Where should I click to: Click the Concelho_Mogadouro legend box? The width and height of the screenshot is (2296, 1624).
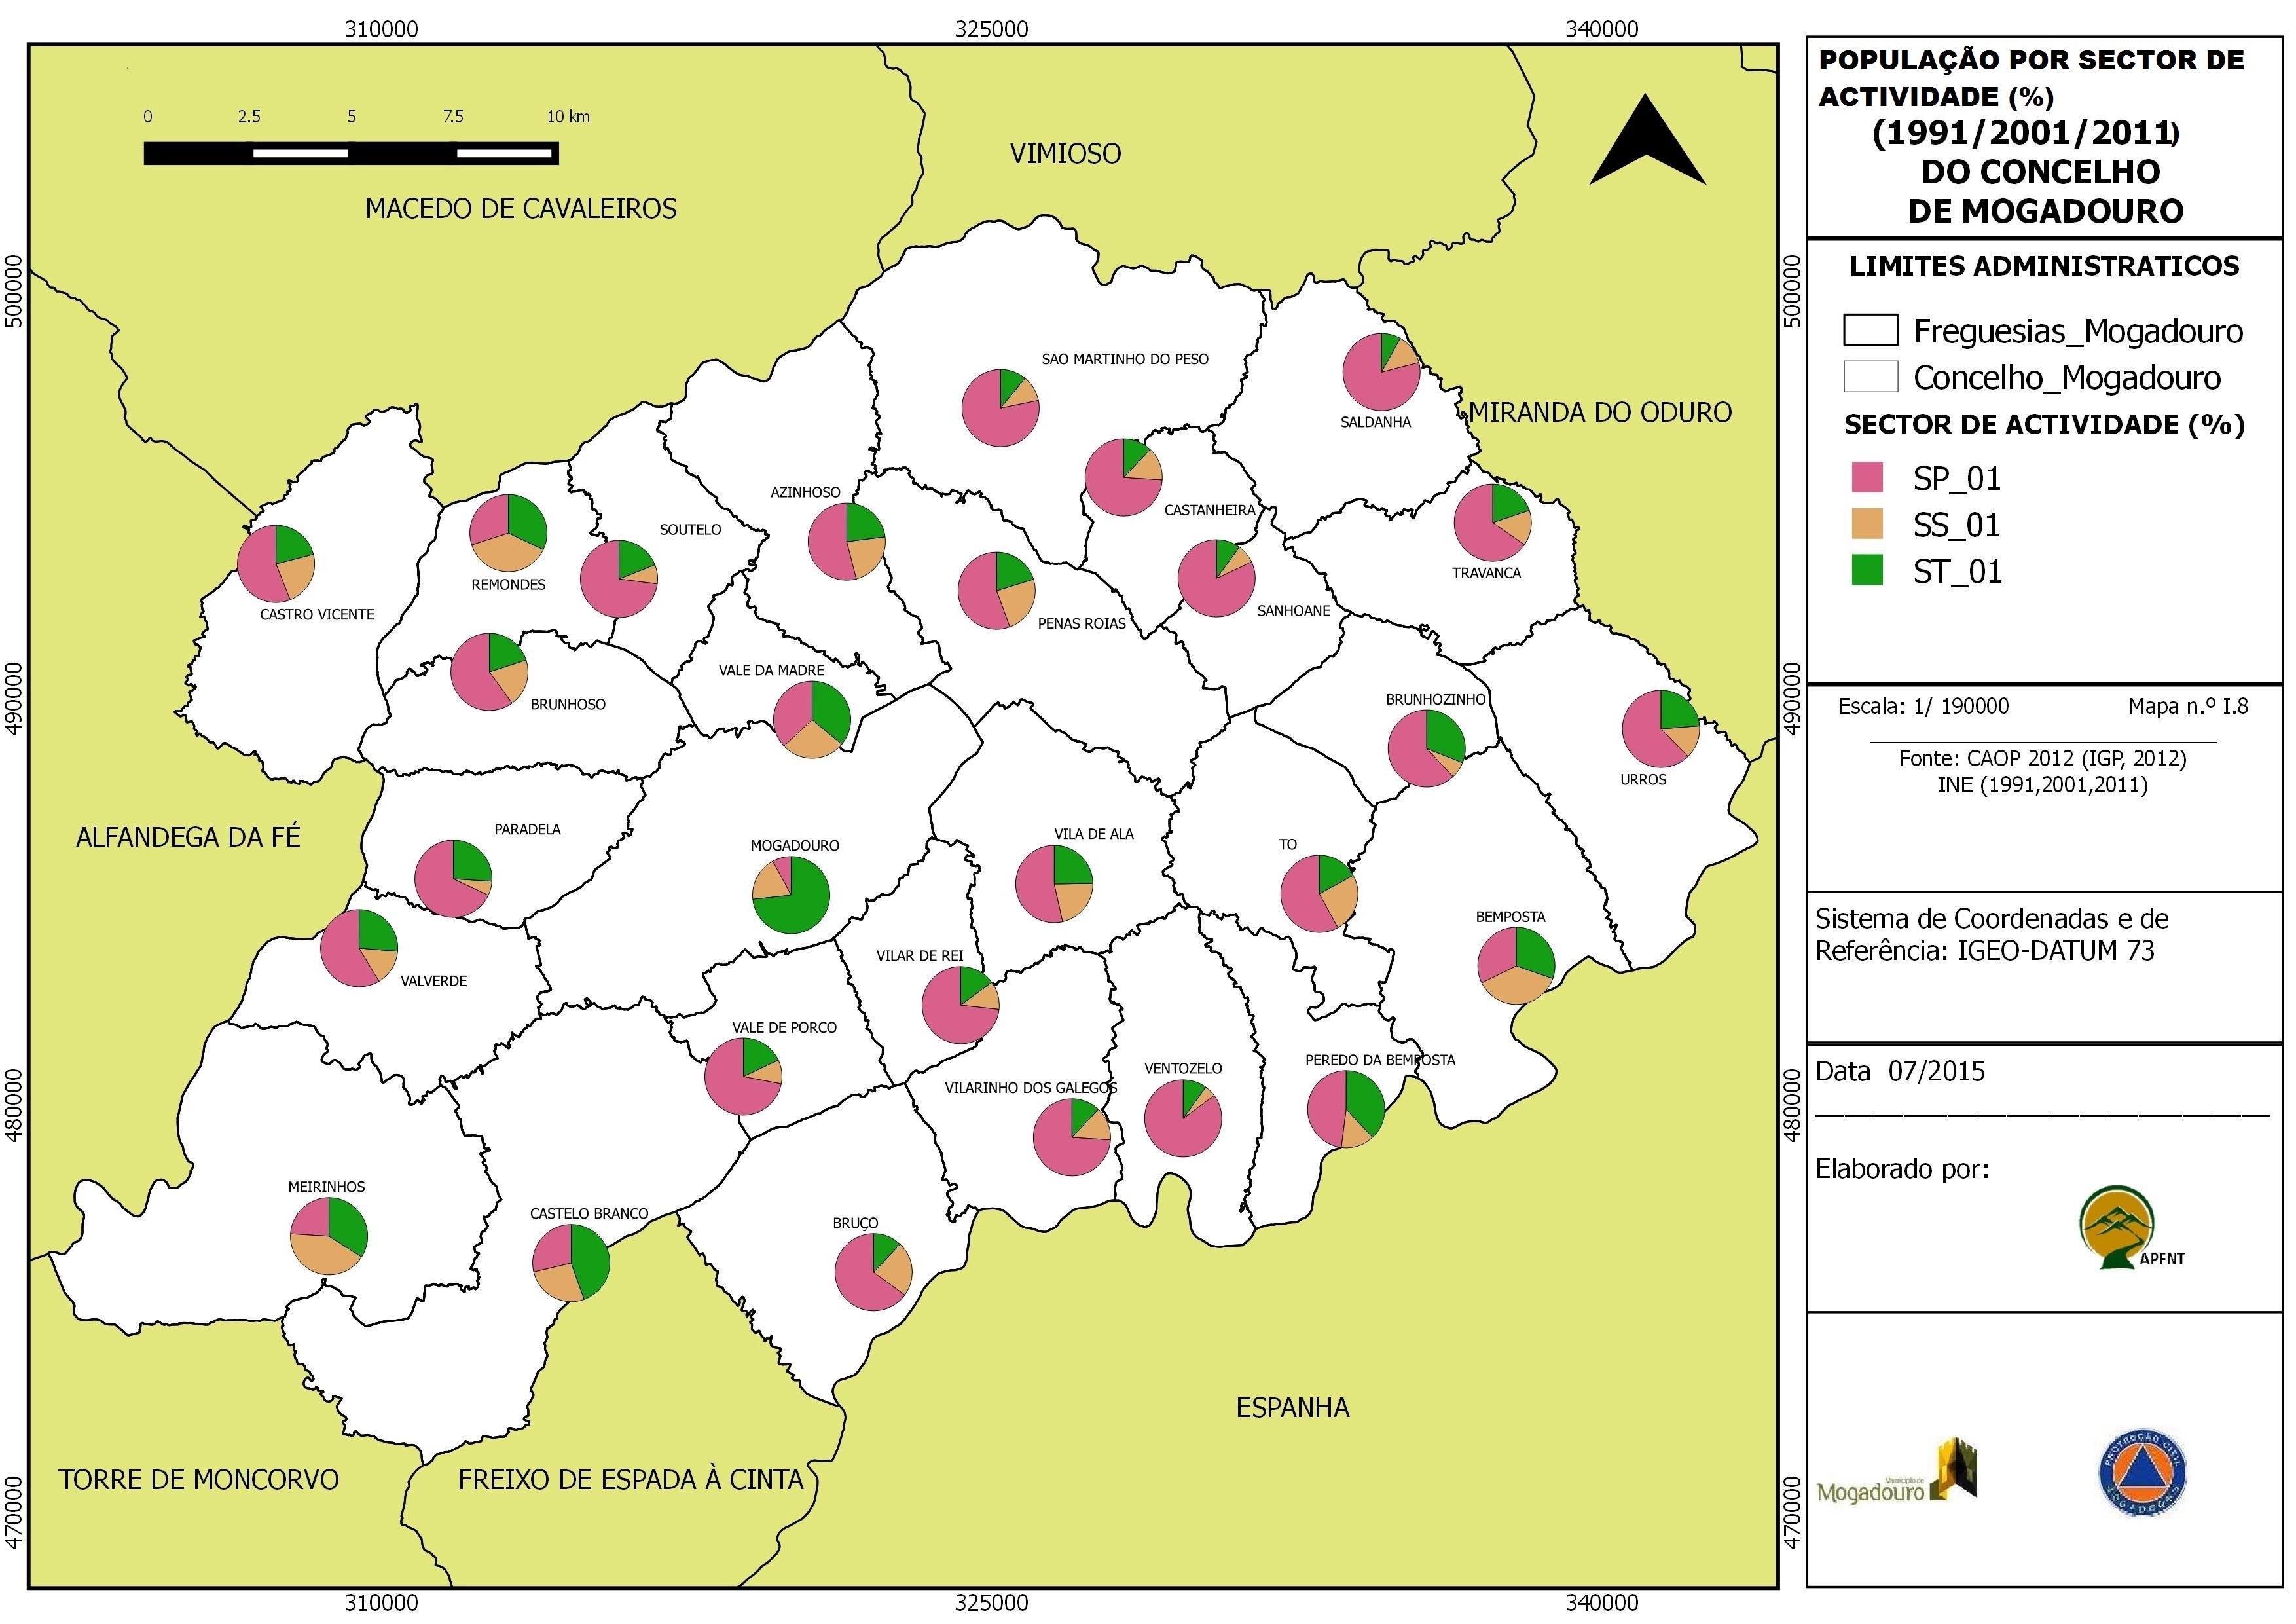(1870, 377)
